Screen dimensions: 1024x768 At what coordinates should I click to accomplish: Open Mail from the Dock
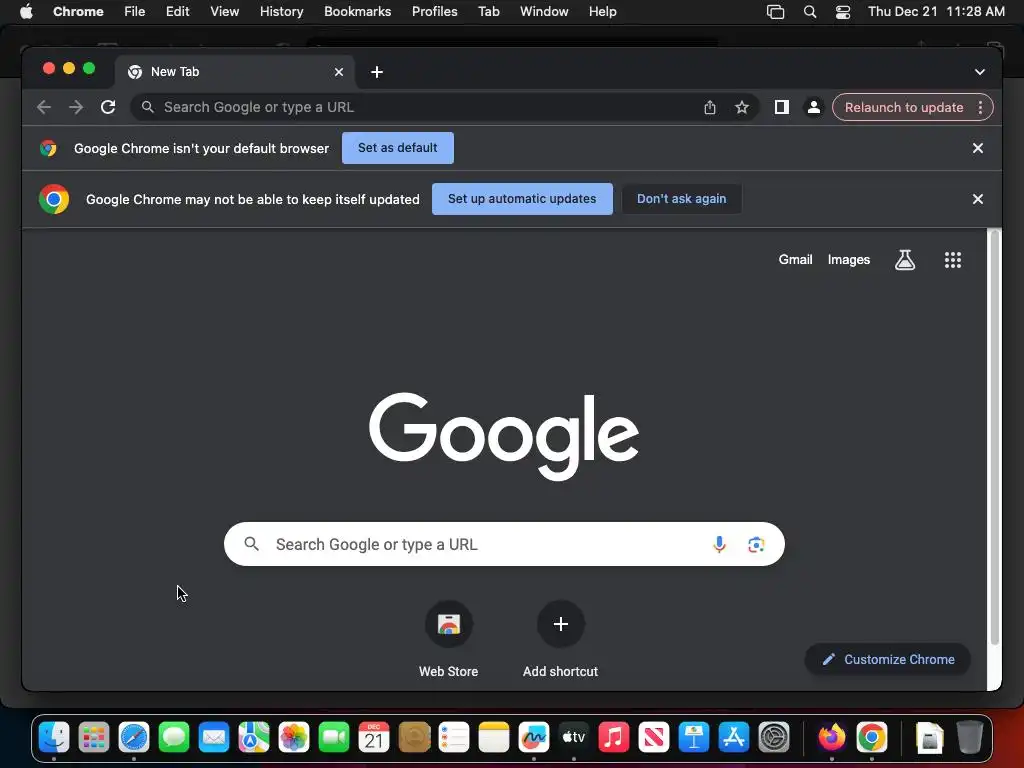[x=214, y=738]
